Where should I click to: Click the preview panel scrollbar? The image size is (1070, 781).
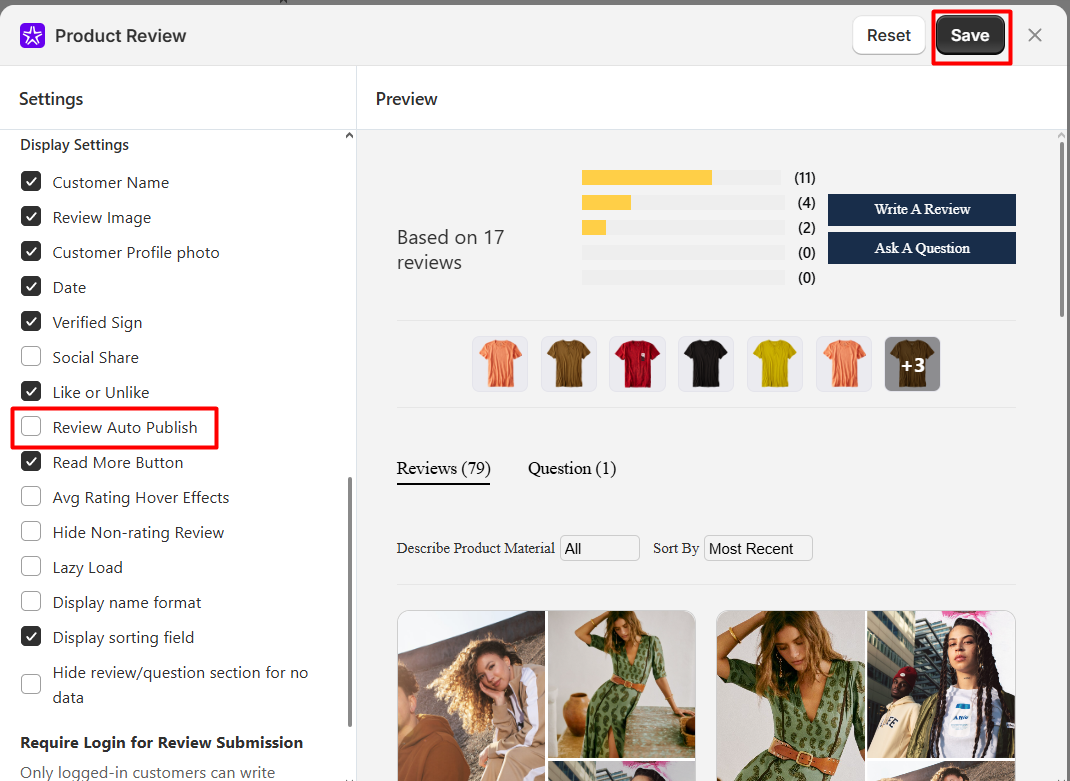click(x=1062, y=229)
